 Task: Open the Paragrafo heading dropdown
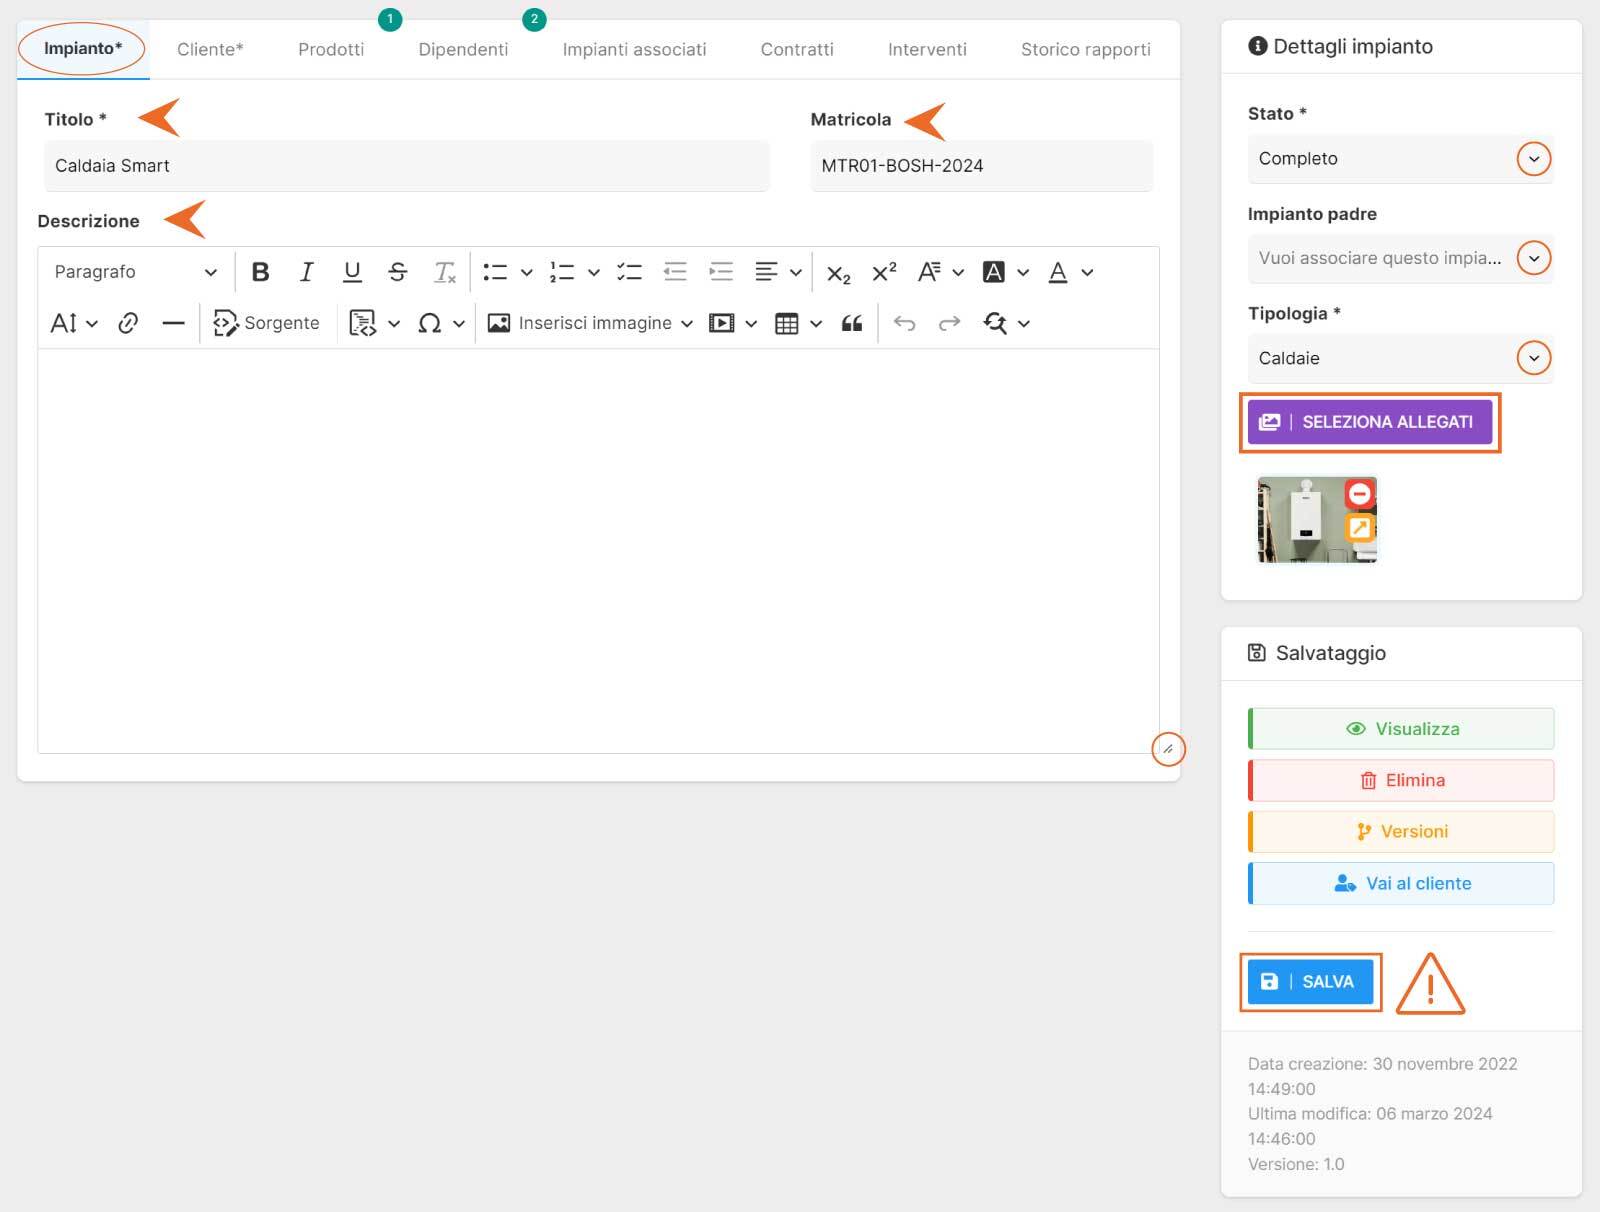[135, 272]
